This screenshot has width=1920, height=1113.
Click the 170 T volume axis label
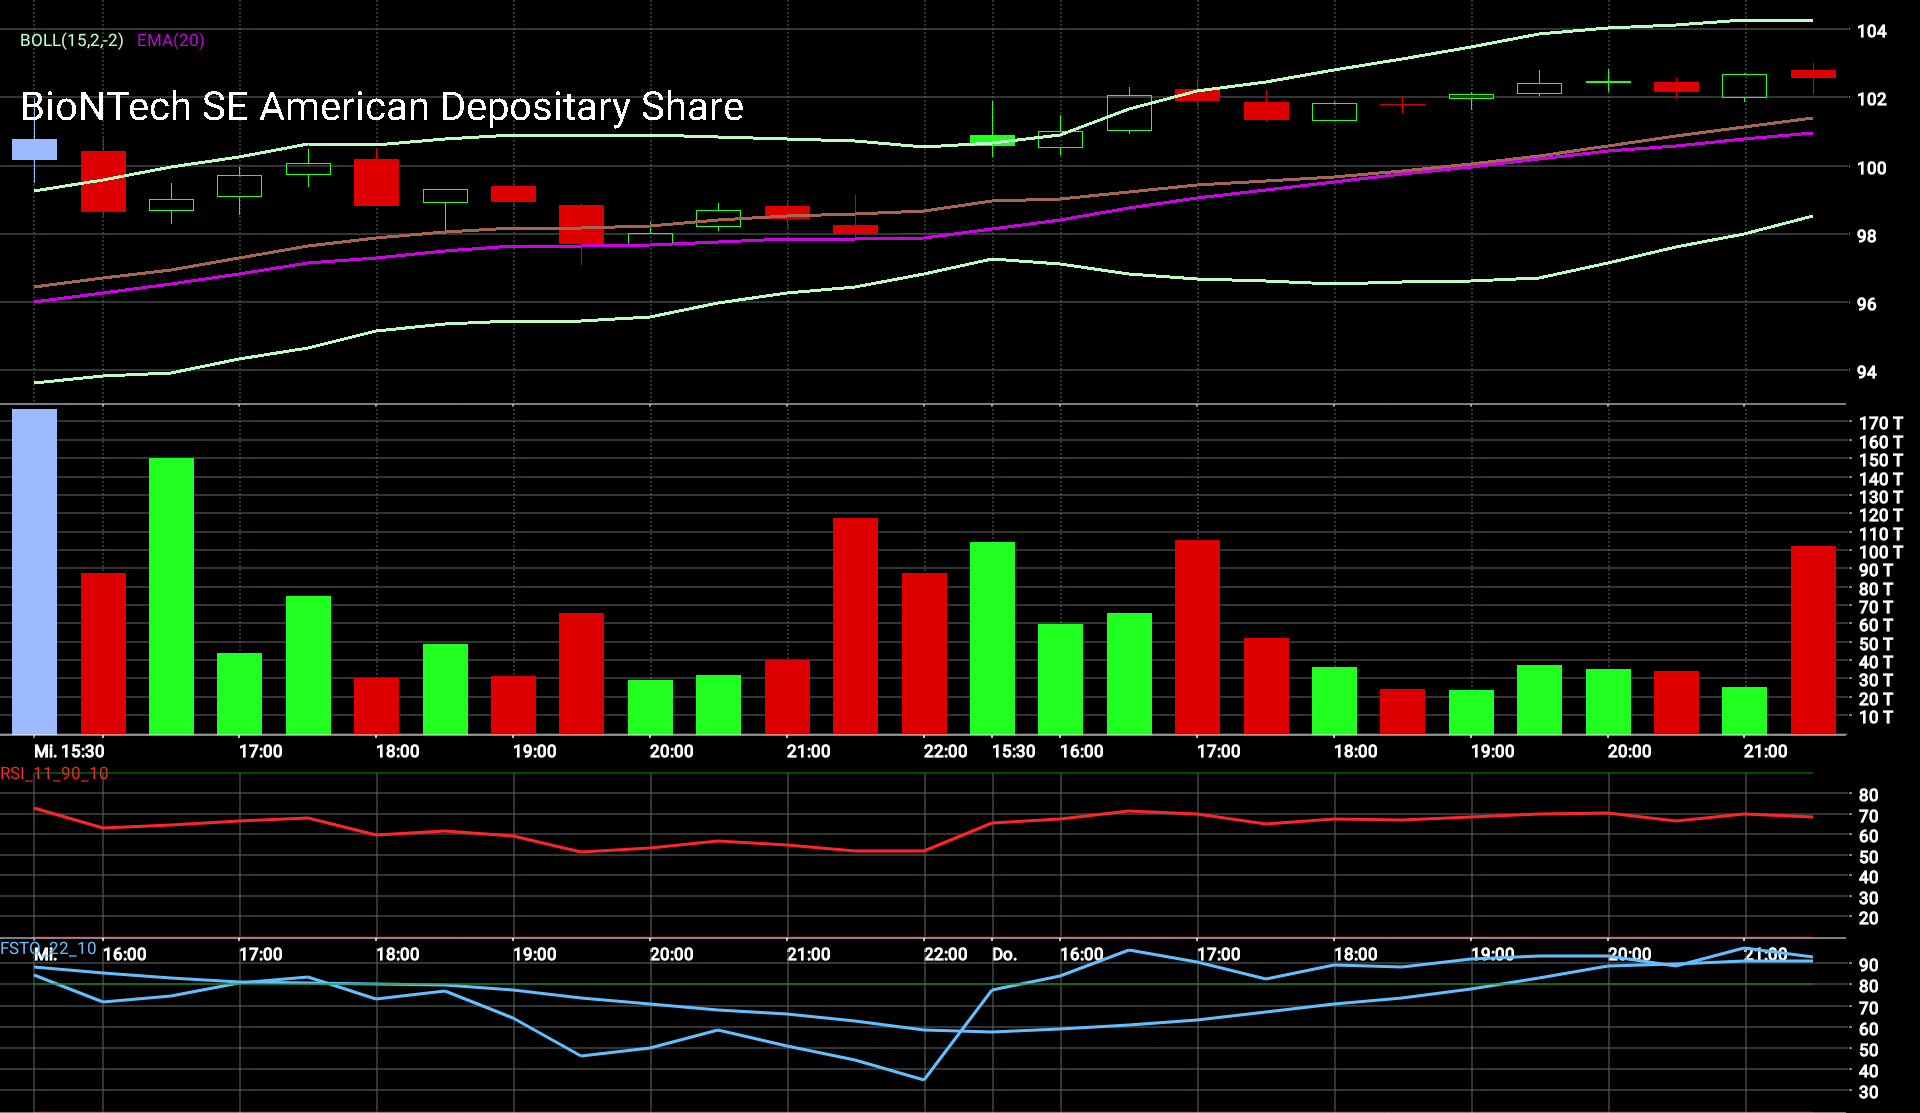pos(1880,423)
